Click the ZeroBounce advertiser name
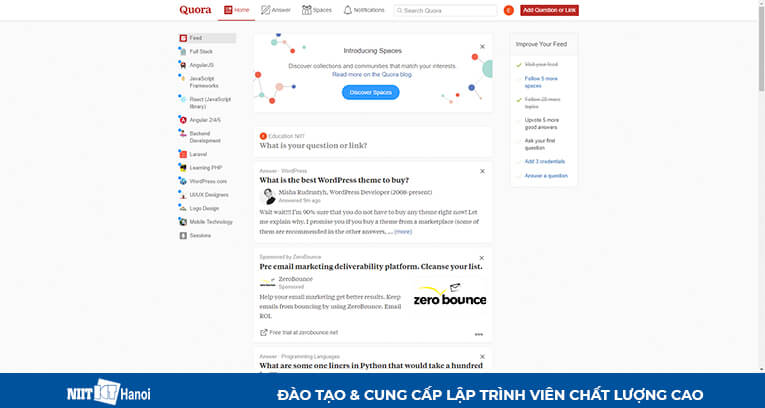This screenshot has width=765, height=408. 295,279
